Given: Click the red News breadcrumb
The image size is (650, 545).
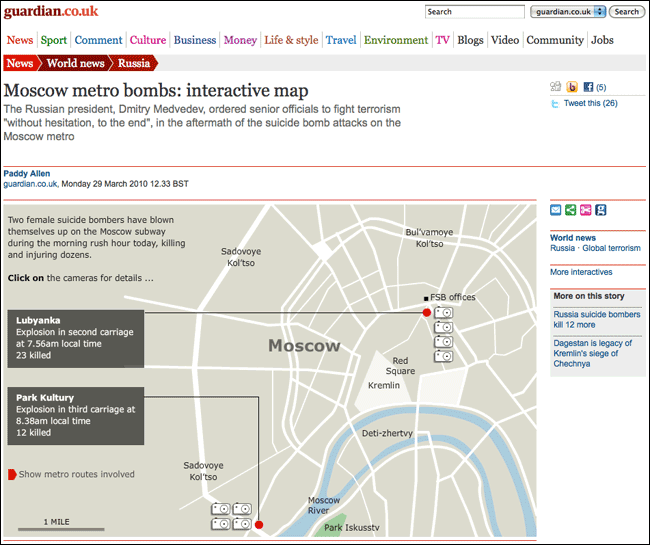Looking at the screenshot, I should coord(20,63).
